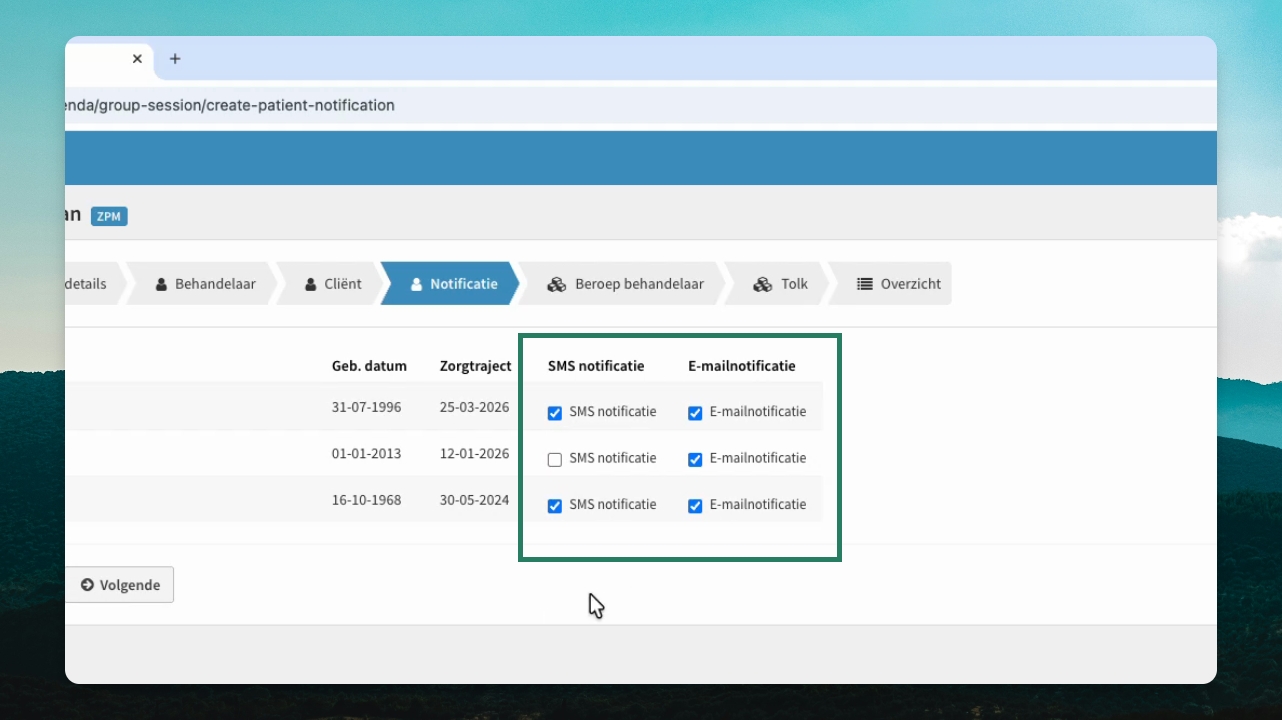Select the birth date 31-07-1996
Viewport: 1282px width, 720px height.
[366, 408]
